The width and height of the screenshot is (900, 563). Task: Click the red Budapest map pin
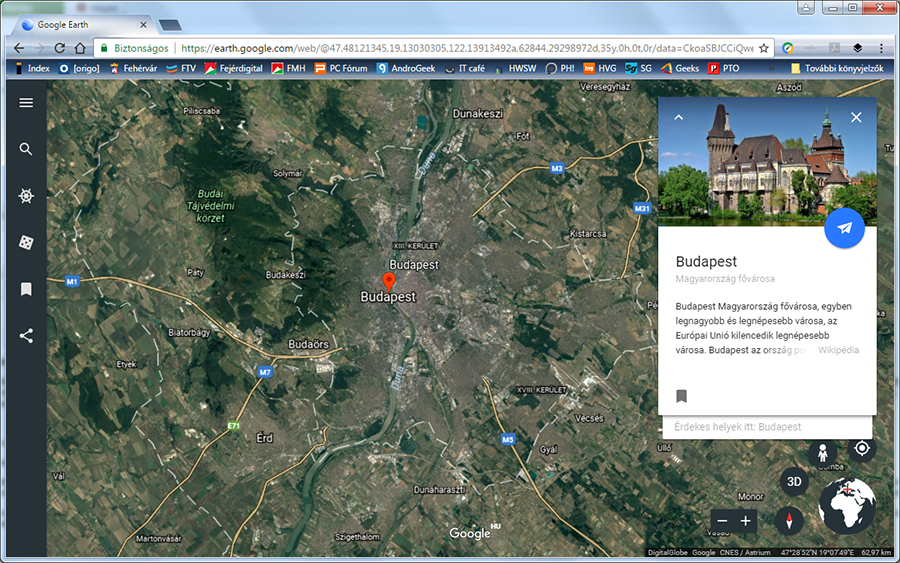click(389, 281)
